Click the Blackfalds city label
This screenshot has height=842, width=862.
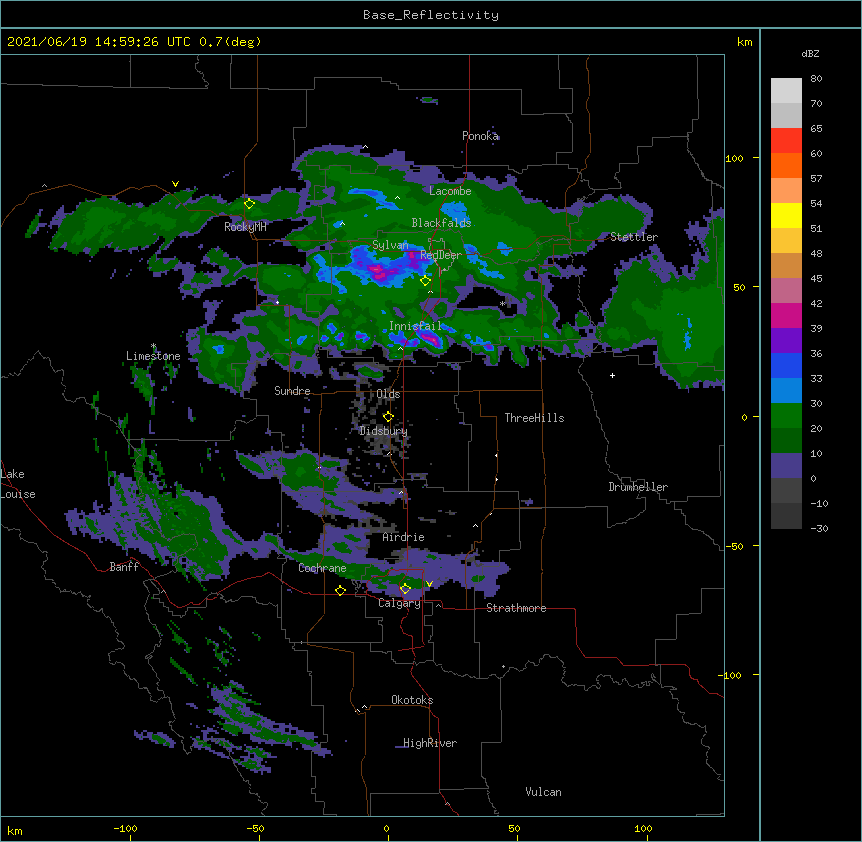441,223
